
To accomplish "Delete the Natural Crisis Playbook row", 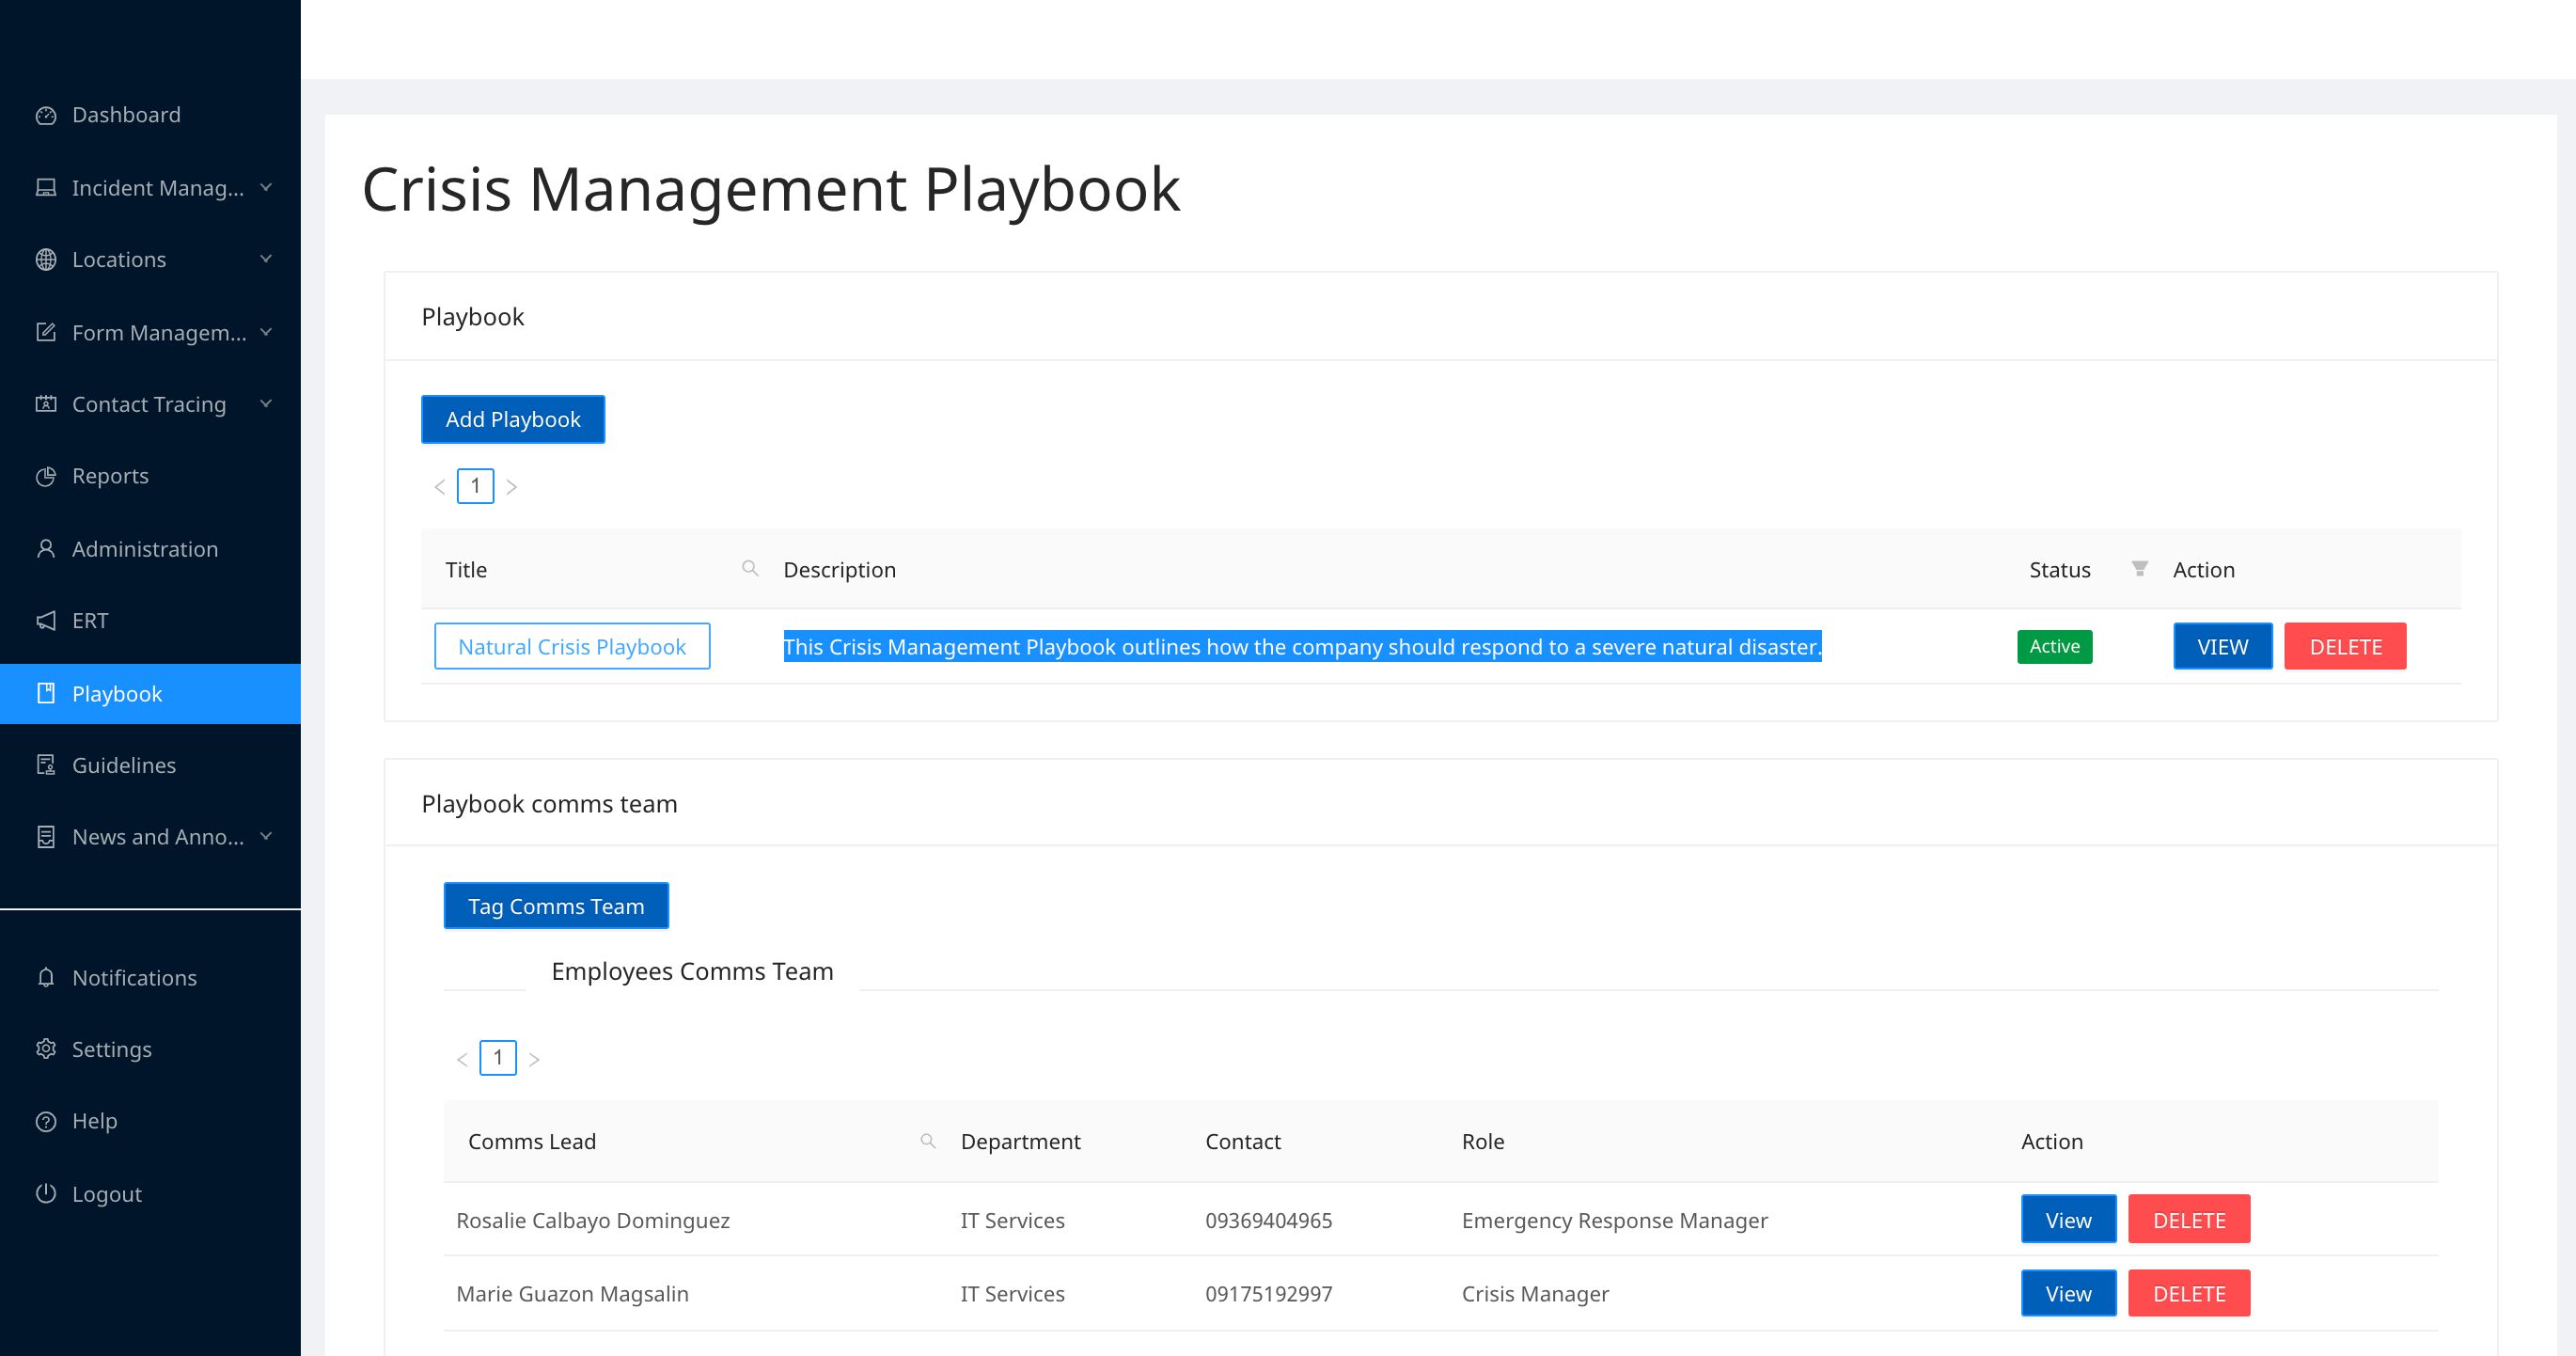I will (2345, 647).
